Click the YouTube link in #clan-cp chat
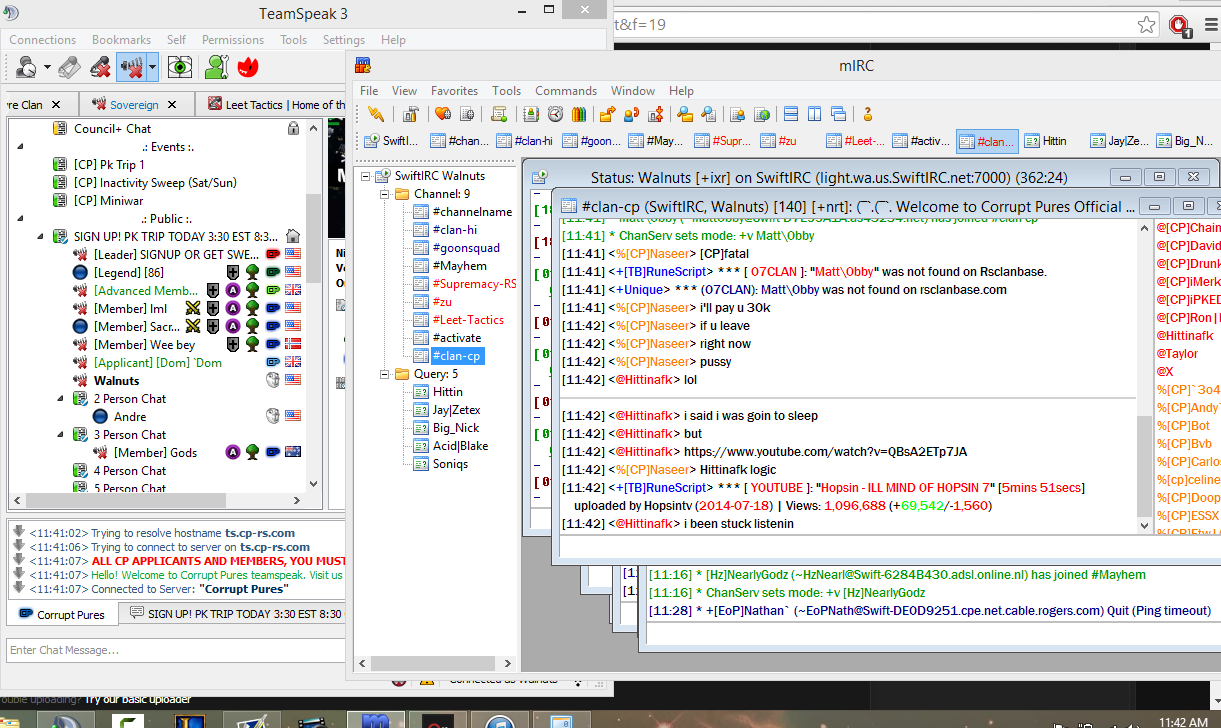The width and height of the screenshot is (1221, 728). [x=826, y=452]
